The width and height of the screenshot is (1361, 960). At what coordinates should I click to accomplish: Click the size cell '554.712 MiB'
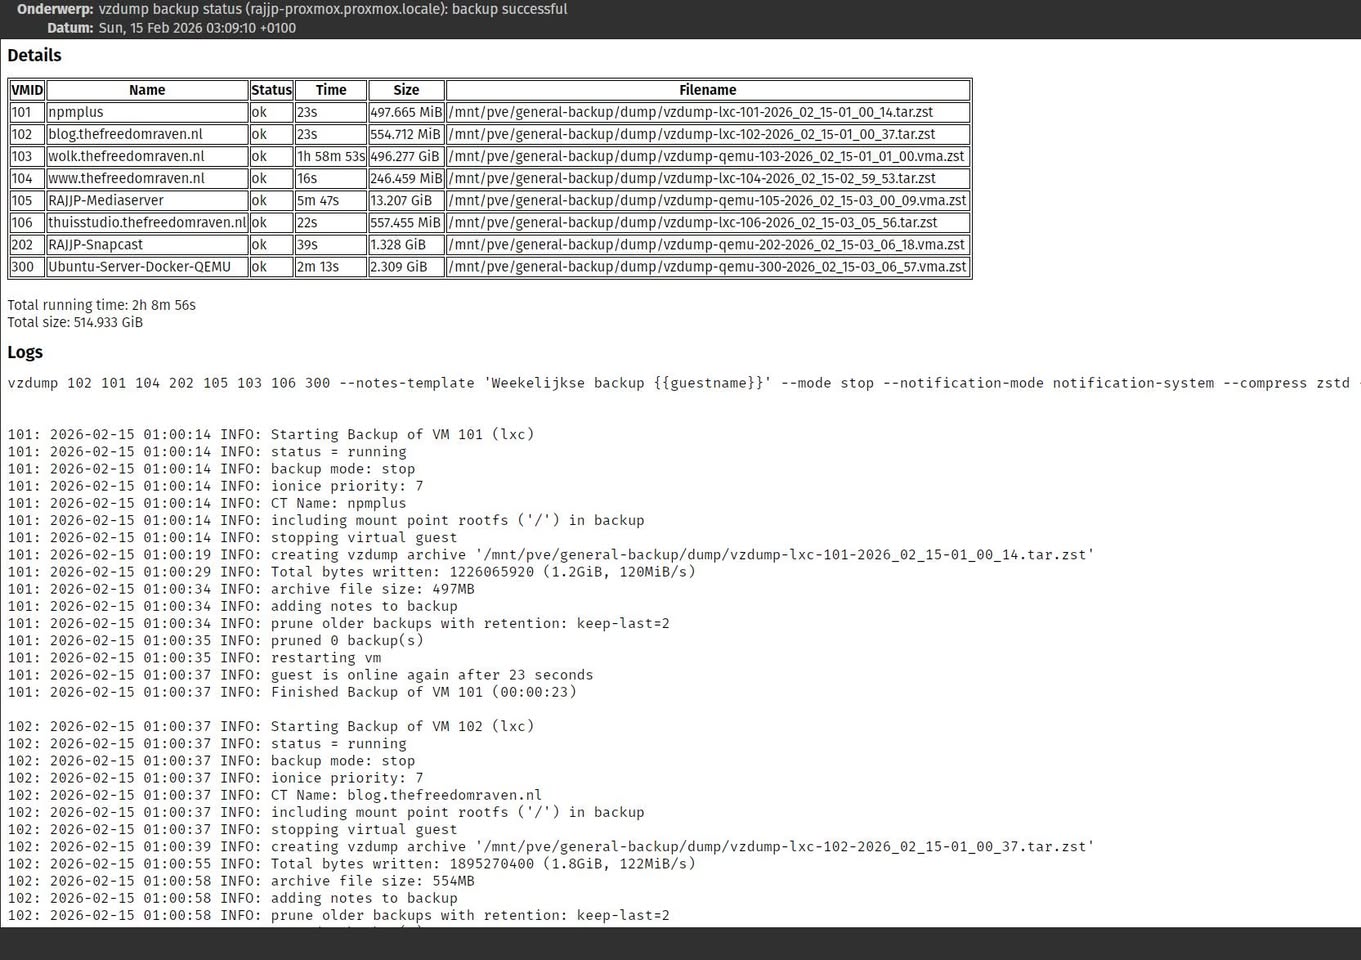point(406,134)
